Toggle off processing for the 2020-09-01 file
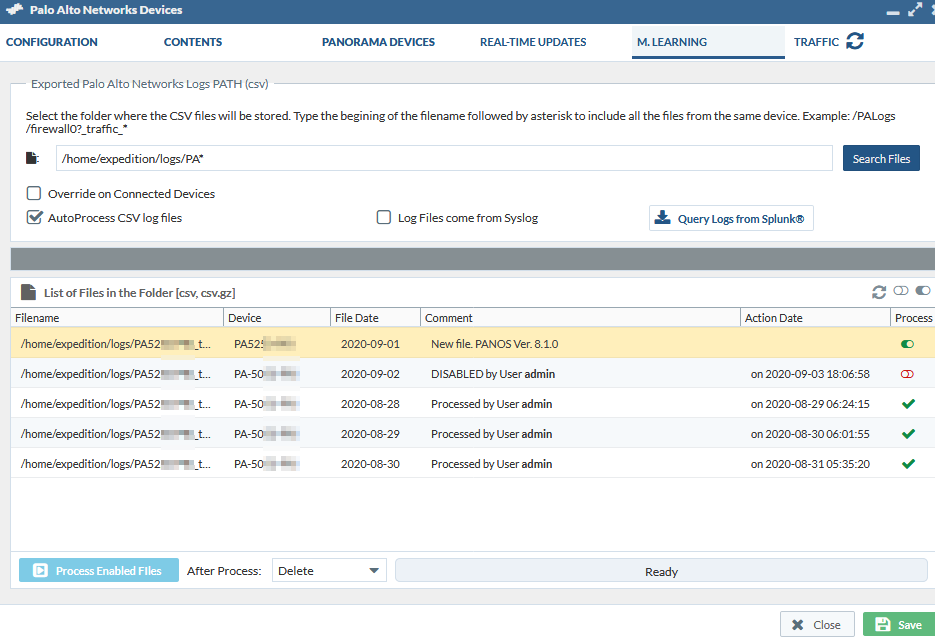The width and height of the screenshot is (935, 640). tap(908, 344)
